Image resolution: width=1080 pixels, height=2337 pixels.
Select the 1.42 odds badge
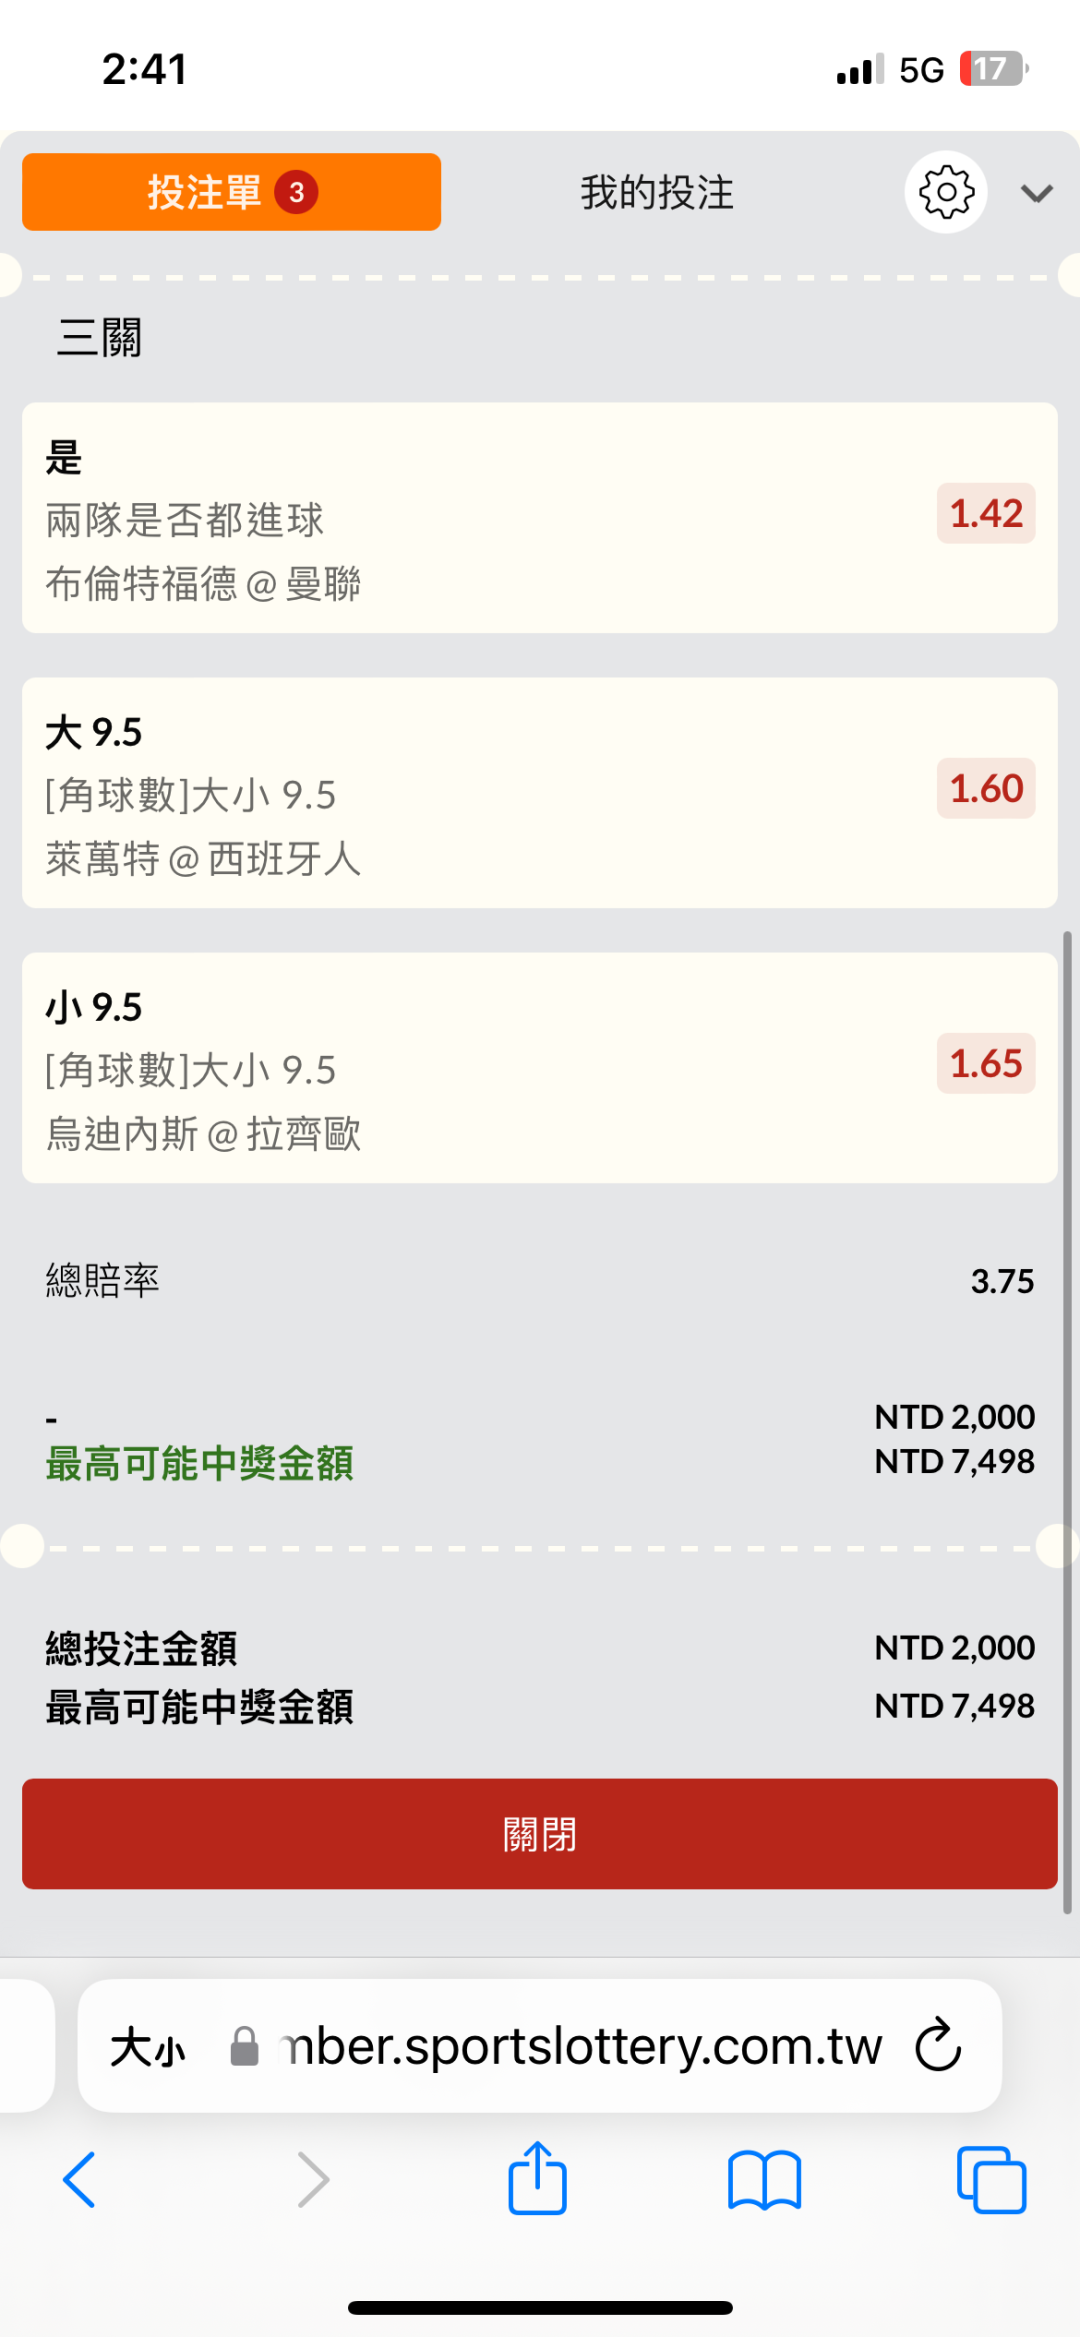[x=985, y=514]
